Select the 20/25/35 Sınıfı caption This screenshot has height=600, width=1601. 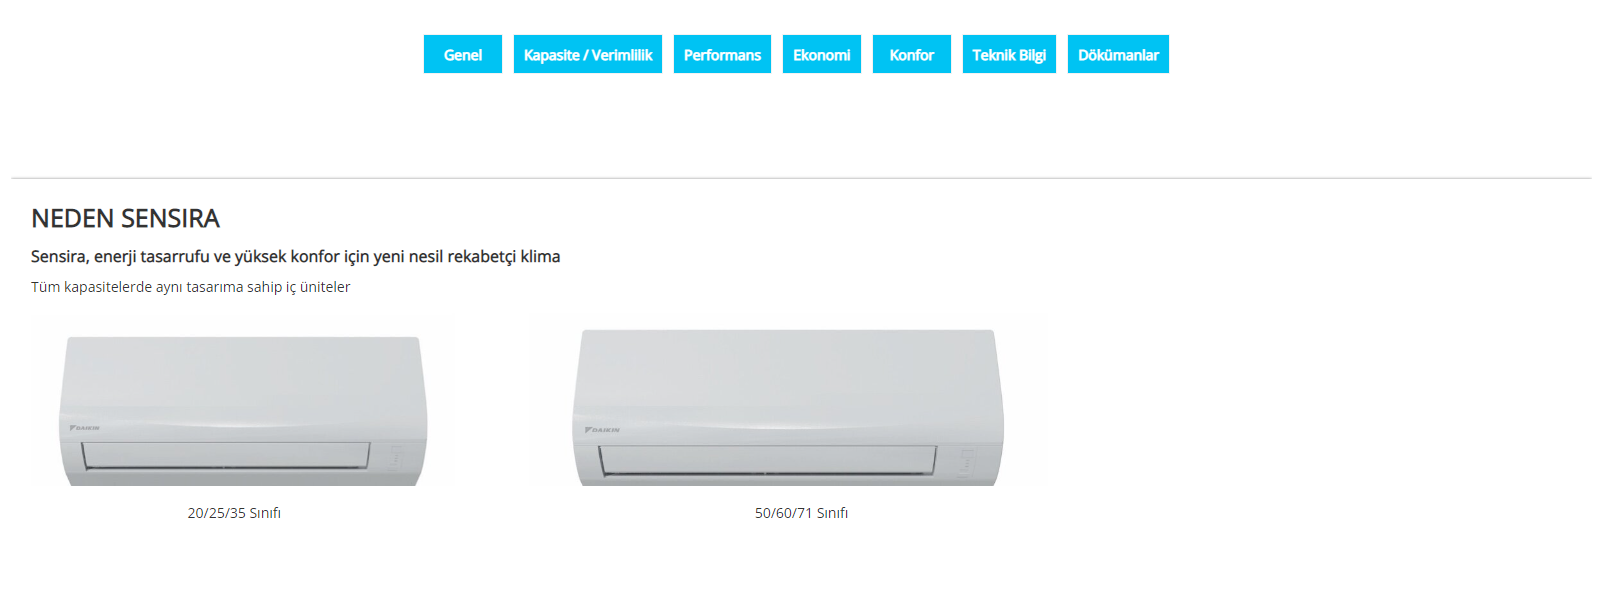[234, 513]
